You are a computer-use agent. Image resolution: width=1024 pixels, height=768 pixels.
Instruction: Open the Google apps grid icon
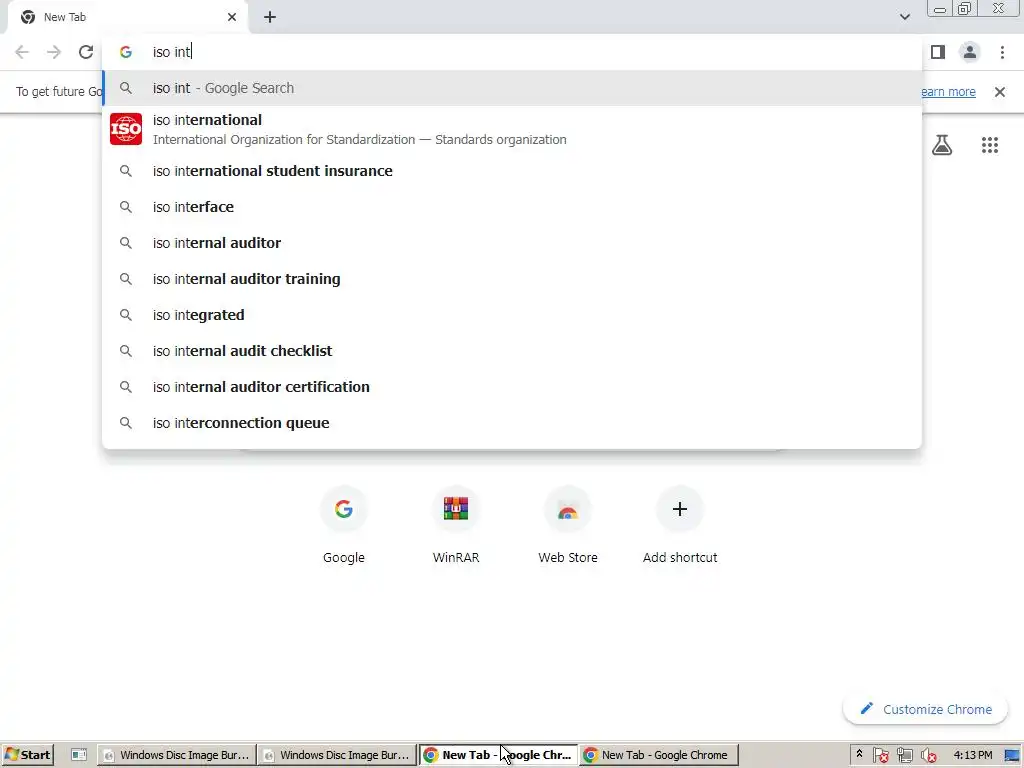pos(990,145)
